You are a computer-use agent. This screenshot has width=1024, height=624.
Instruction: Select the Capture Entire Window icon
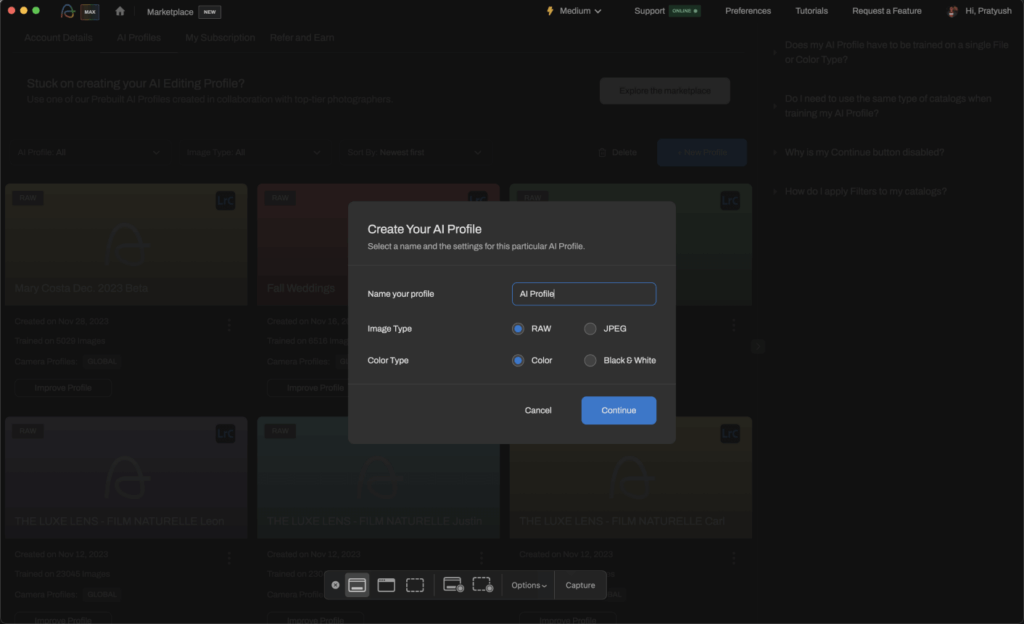click(386, 585)
